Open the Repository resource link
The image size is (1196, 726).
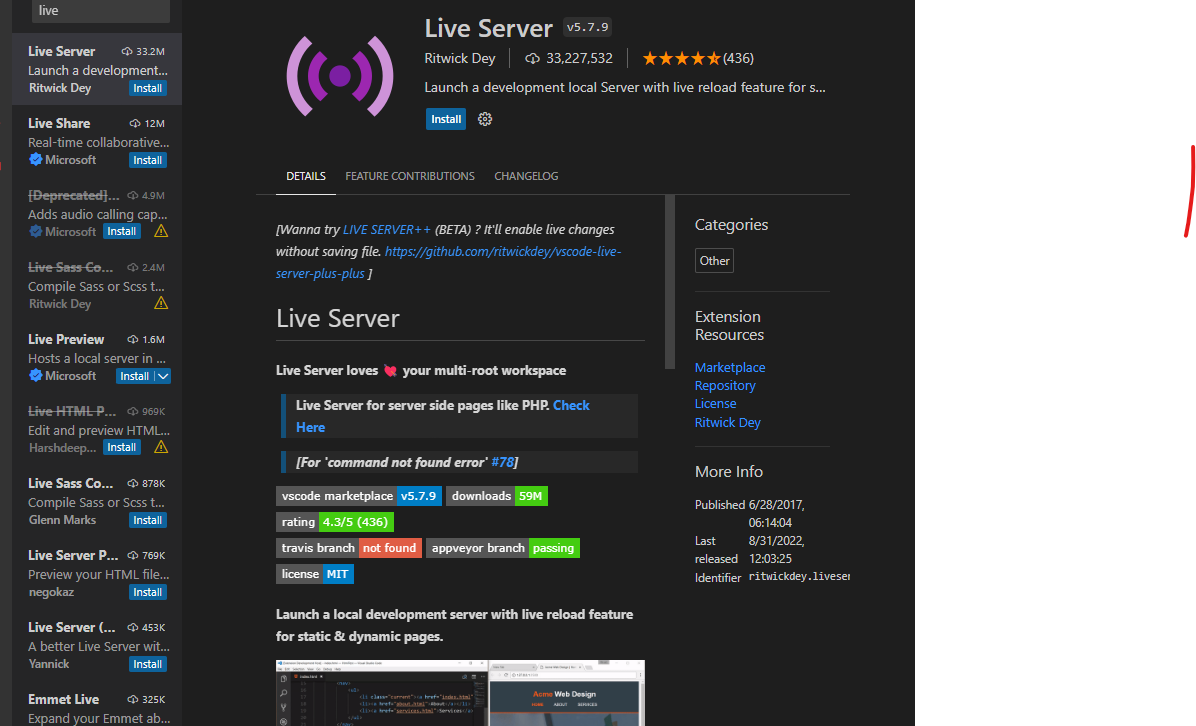point(725,386)
